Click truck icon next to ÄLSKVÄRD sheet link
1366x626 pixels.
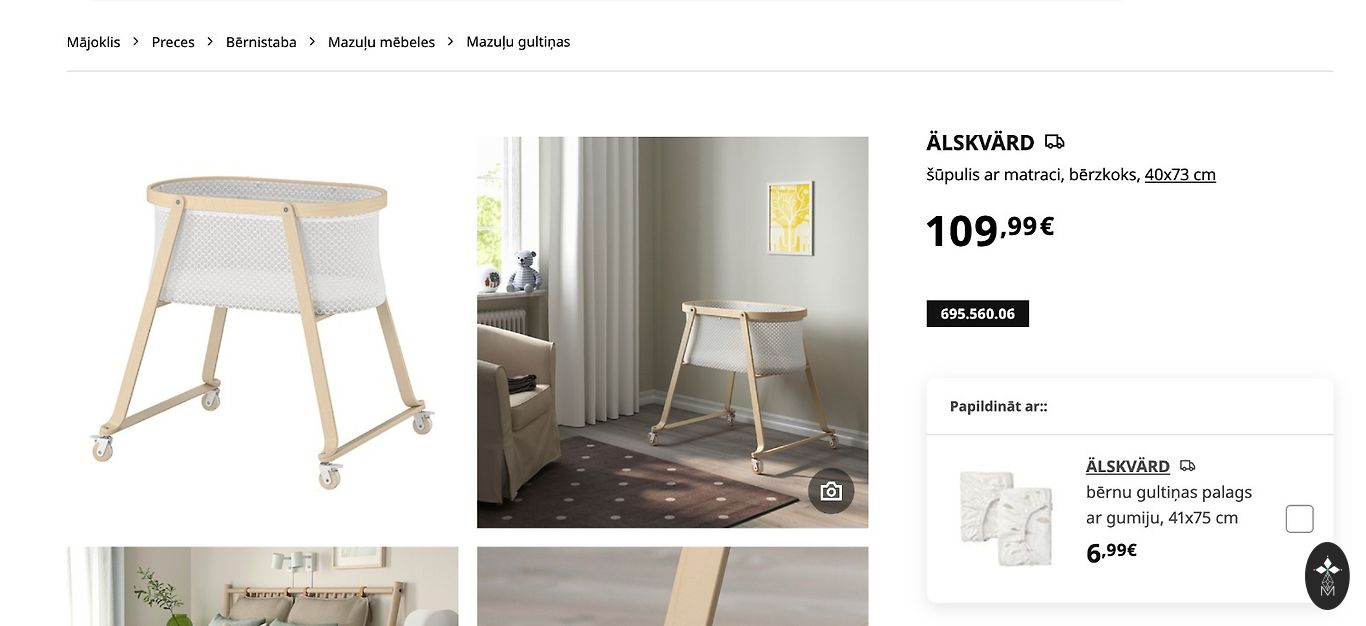point(1187,466)
